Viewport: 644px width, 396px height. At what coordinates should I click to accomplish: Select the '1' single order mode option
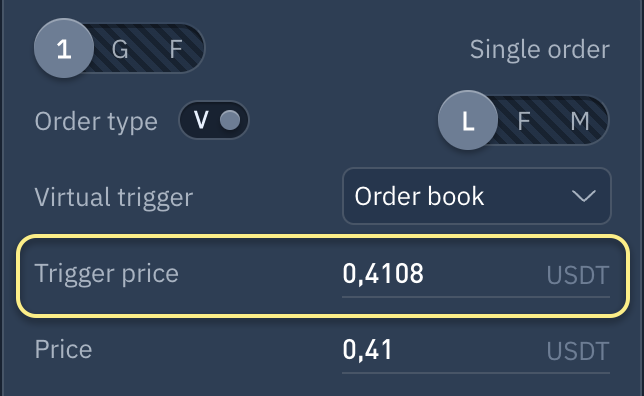(64, 48)
